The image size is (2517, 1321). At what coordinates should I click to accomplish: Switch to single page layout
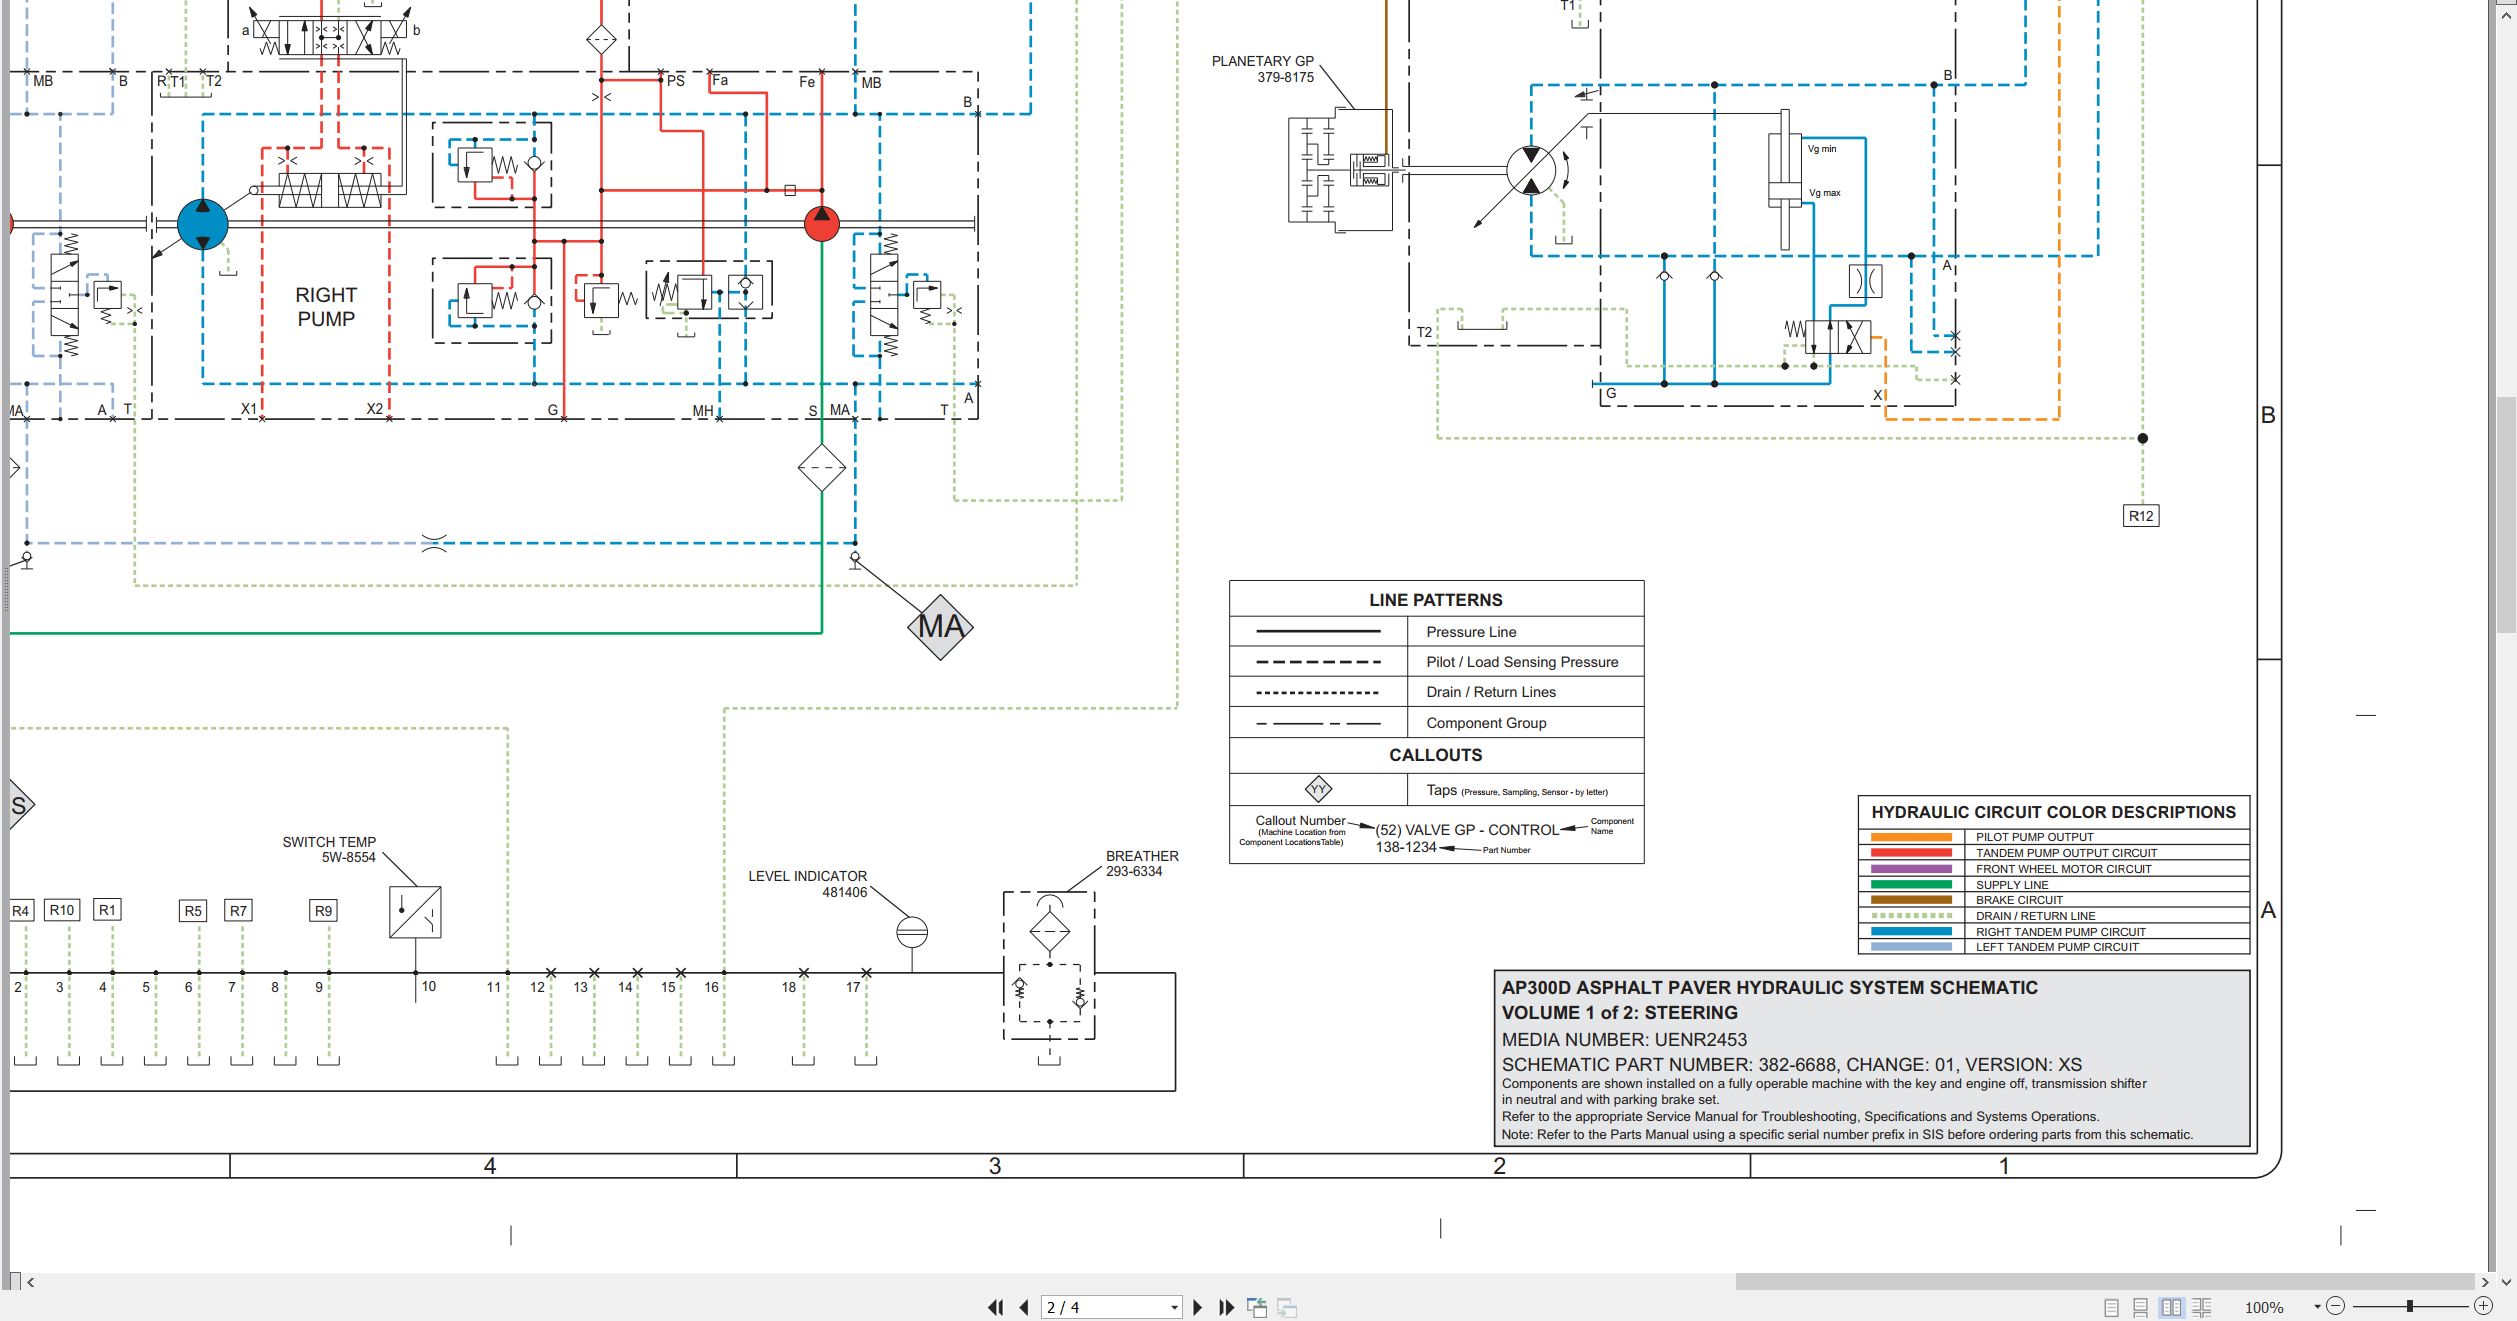coord(2111,1307)
